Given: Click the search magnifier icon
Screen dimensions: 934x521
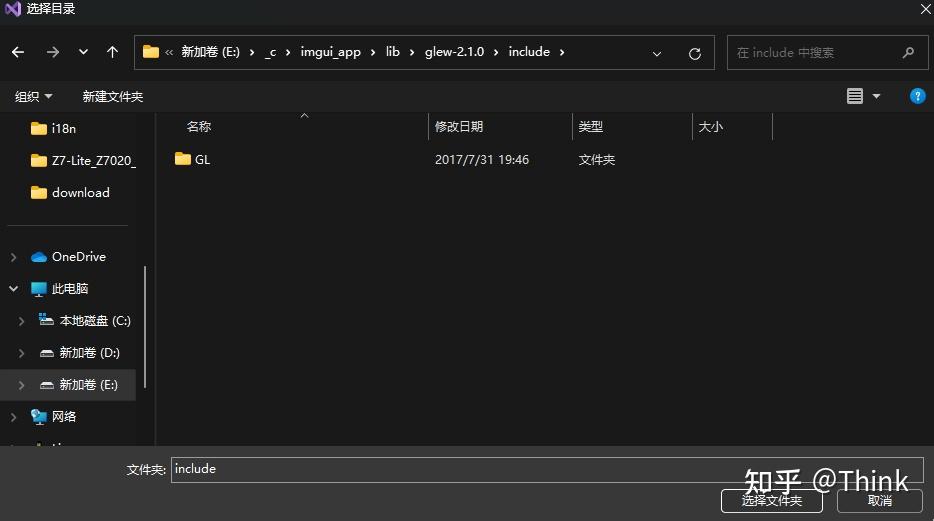Looking at the screenshot, I should pyautogui.click(x=908, y=53).
